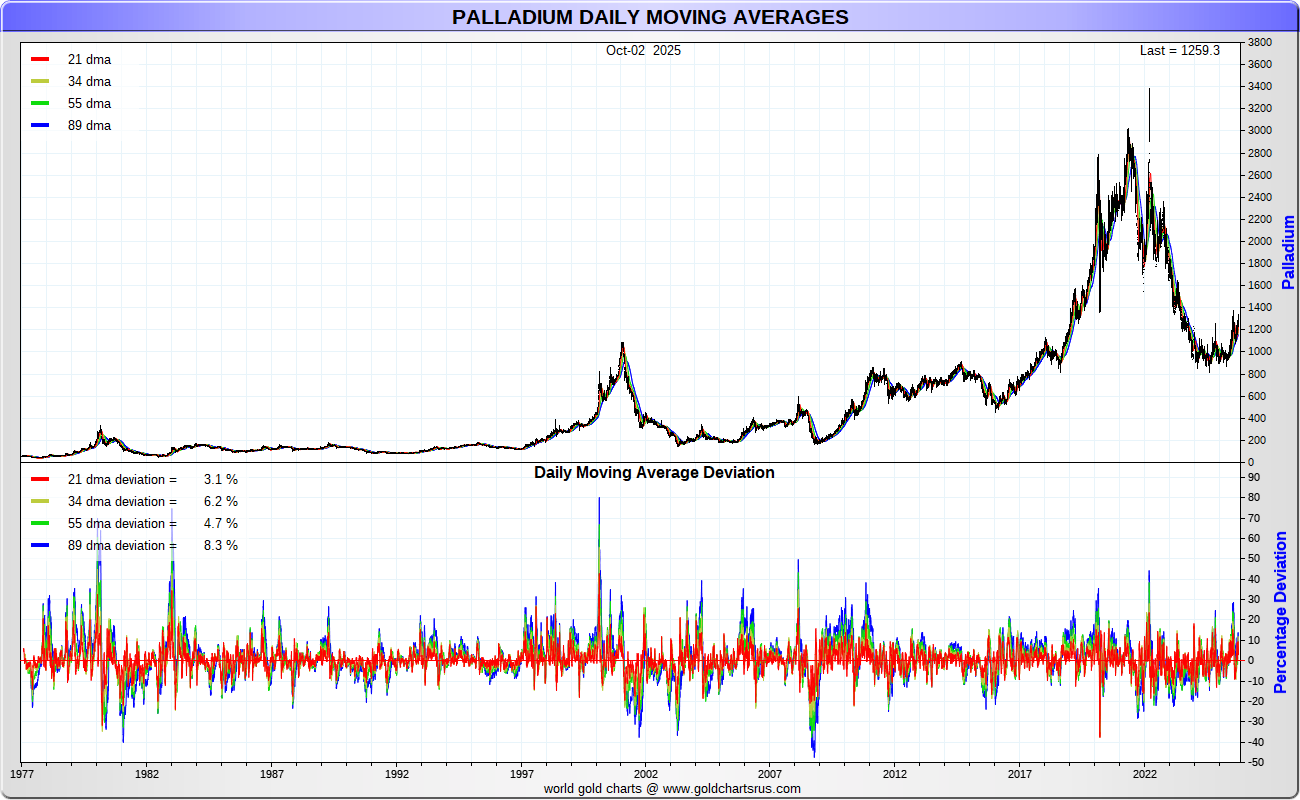1300x800 pixels.
Task: Click the "21 dma deviation =" label
Action: 122,480
